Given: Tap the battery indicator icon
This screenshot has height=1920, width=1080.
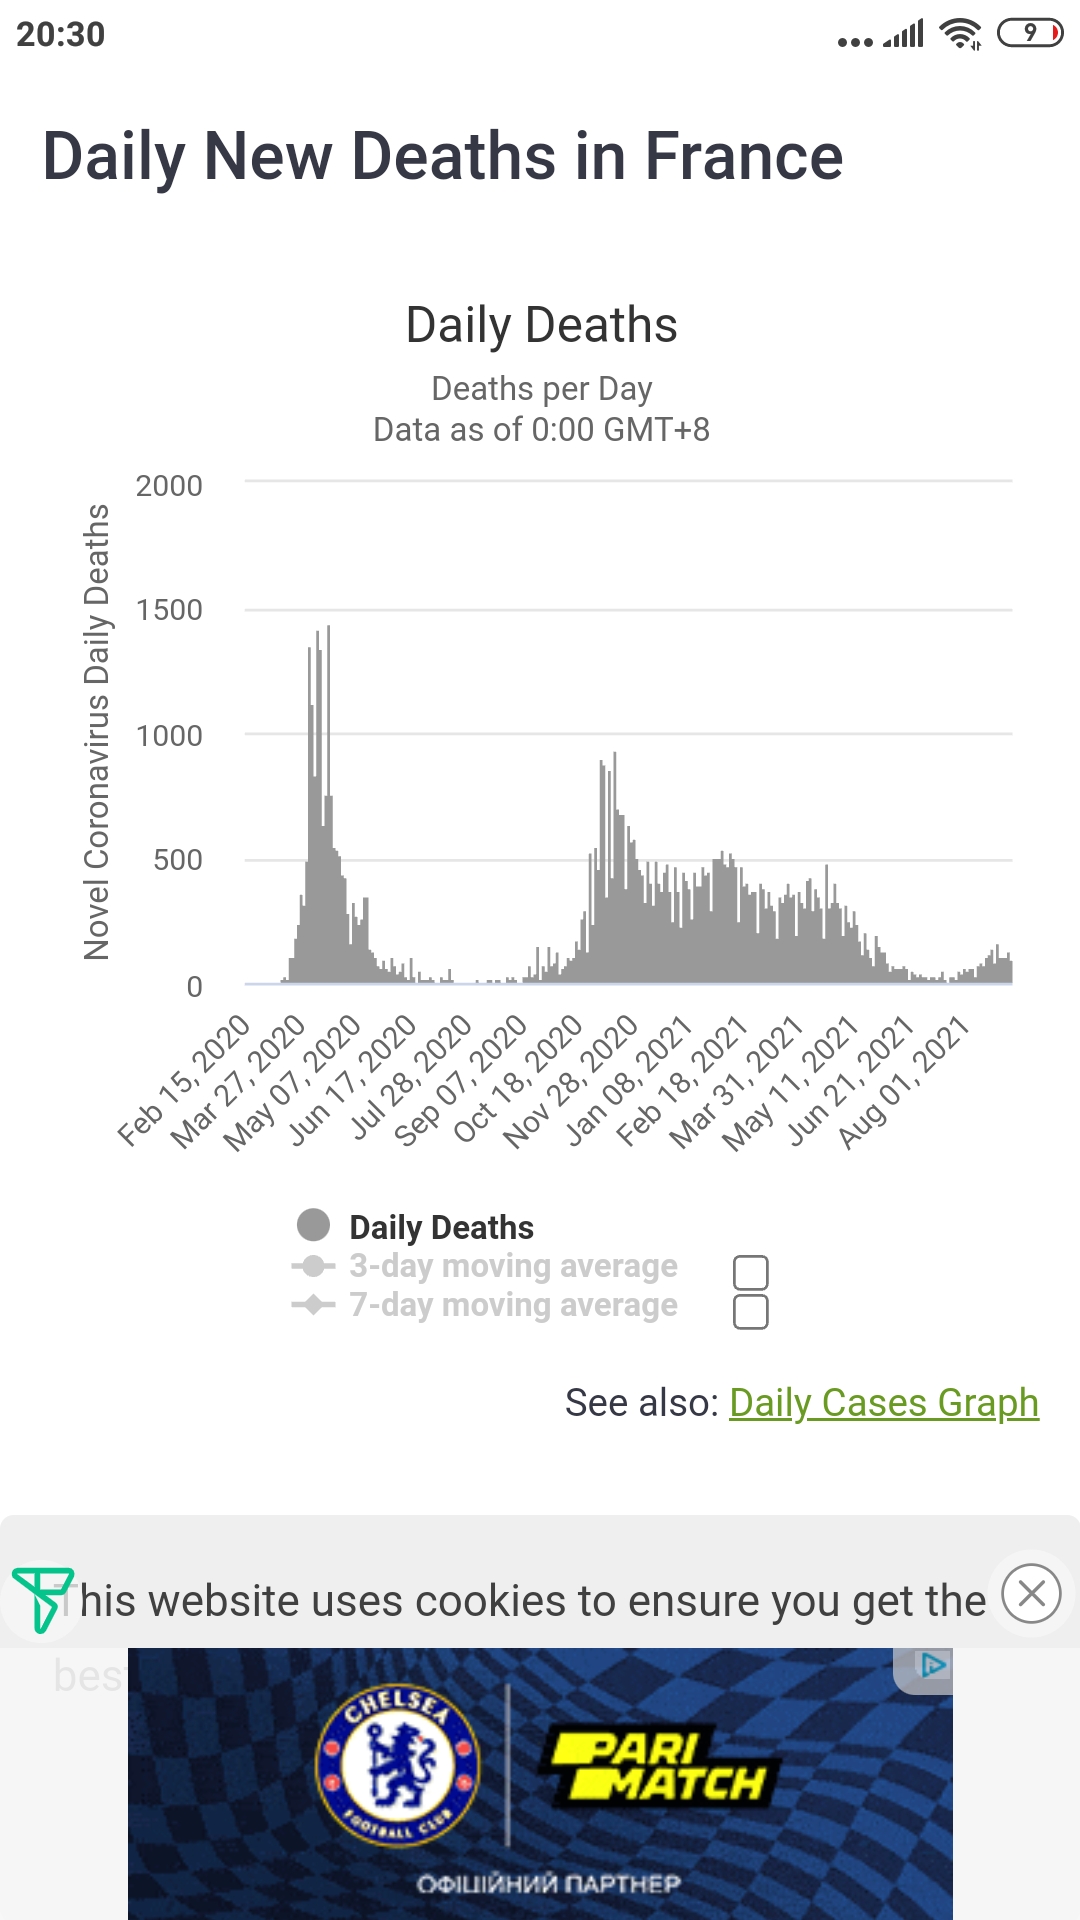Looking at the screenshot, I should [1030, 34].
